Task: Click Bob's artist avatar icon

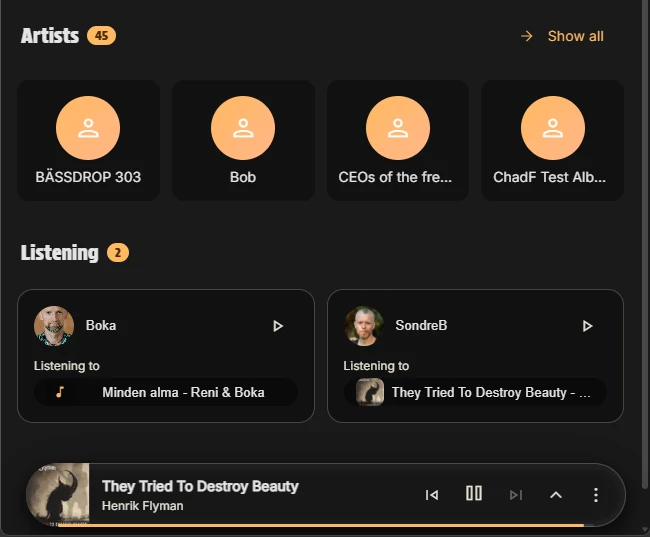Action: coord(243,128)
